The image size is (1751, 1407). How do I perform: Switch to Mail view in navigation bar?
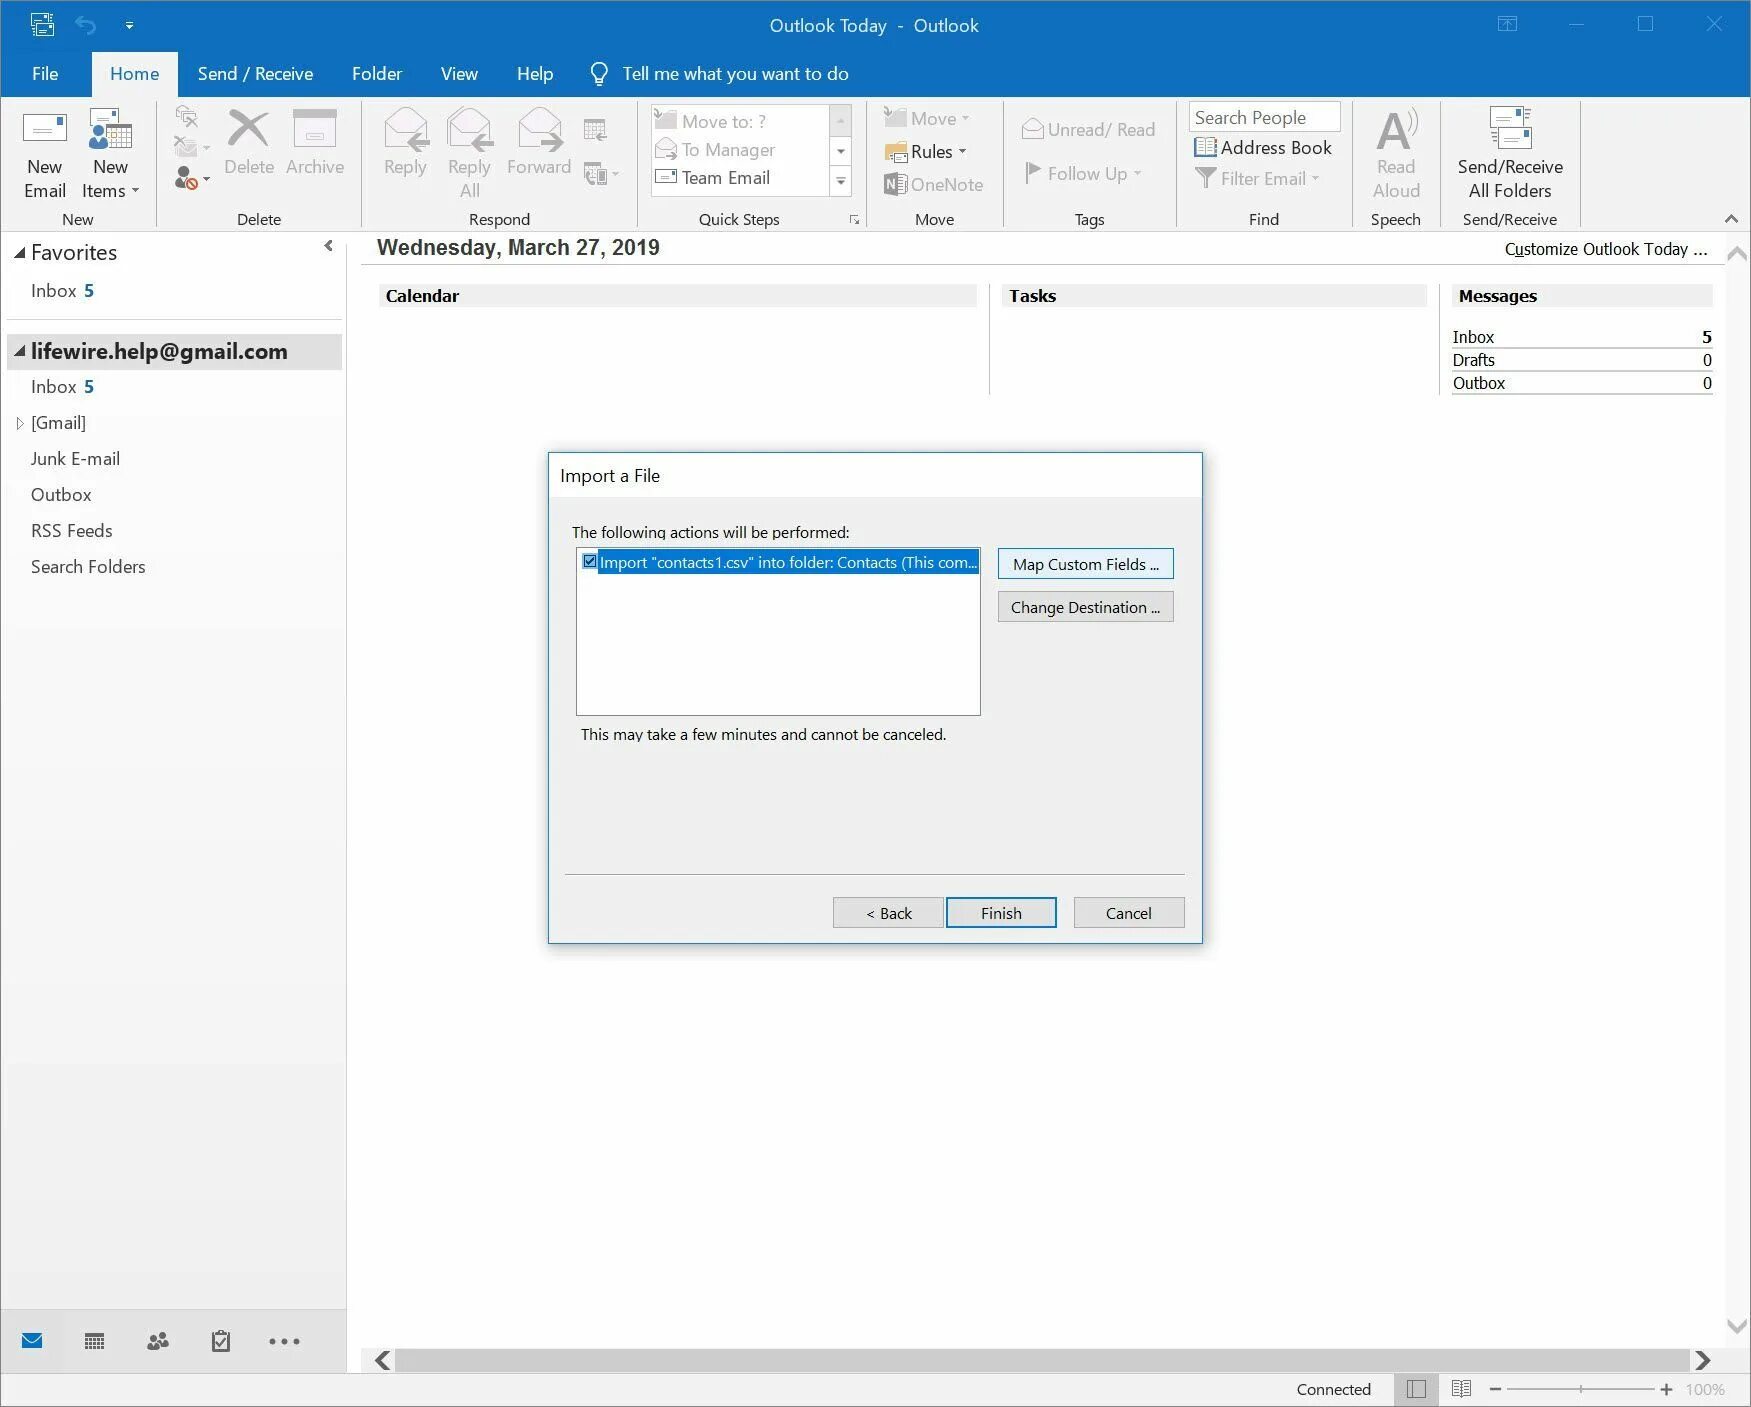pyautogui.click(x=32, y=1341)
